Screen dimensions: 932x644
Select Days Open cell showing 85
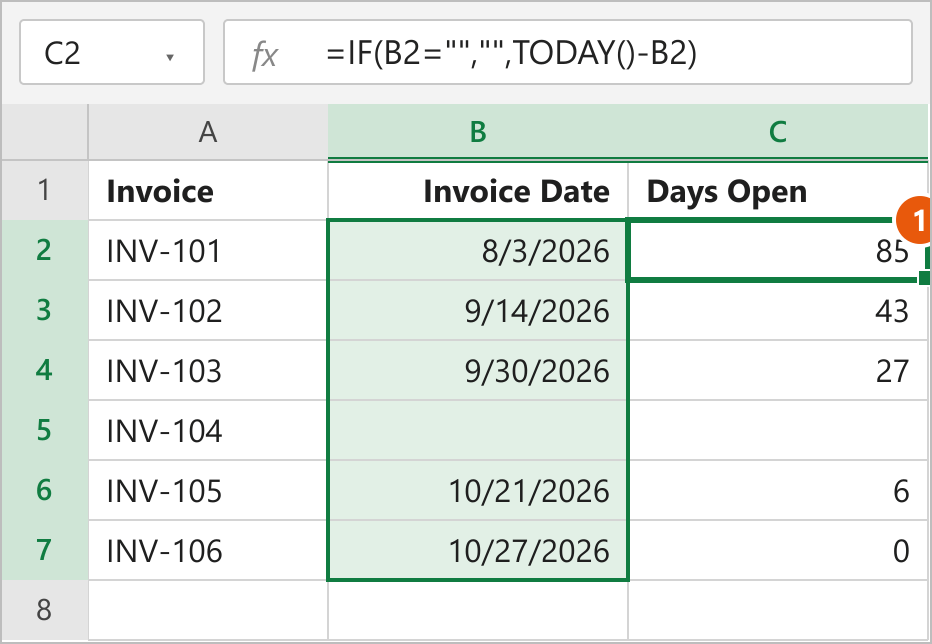(x=777, y=250)
